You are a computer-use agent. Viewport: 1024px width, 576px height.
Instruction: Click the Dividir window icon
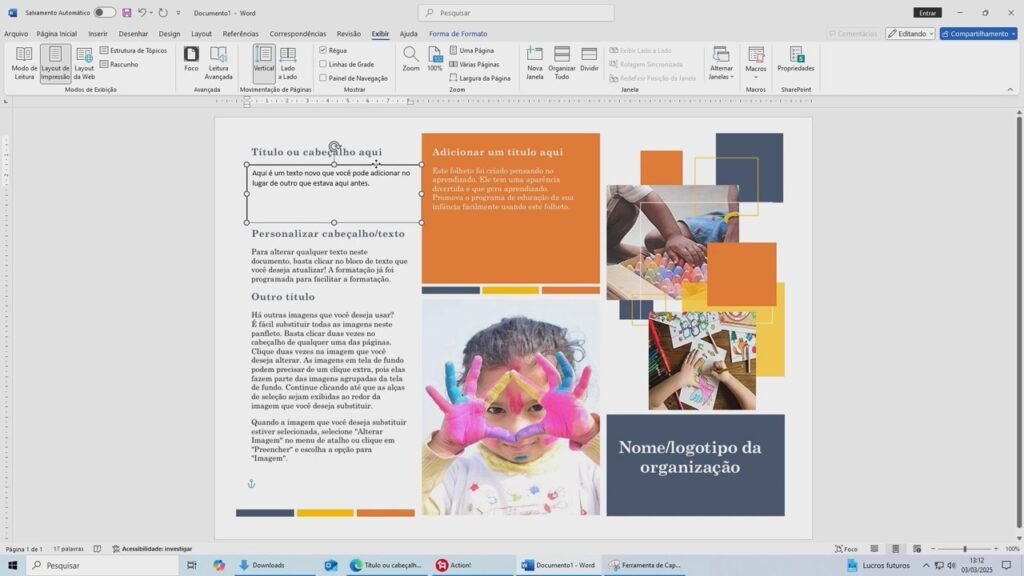coord(589,58)
